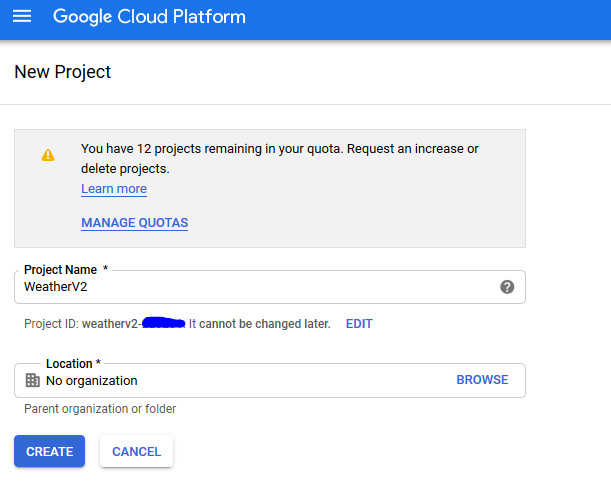This screenshot has width=611, height=484.
Task: Cancel the new project creation
Action: 136,452
